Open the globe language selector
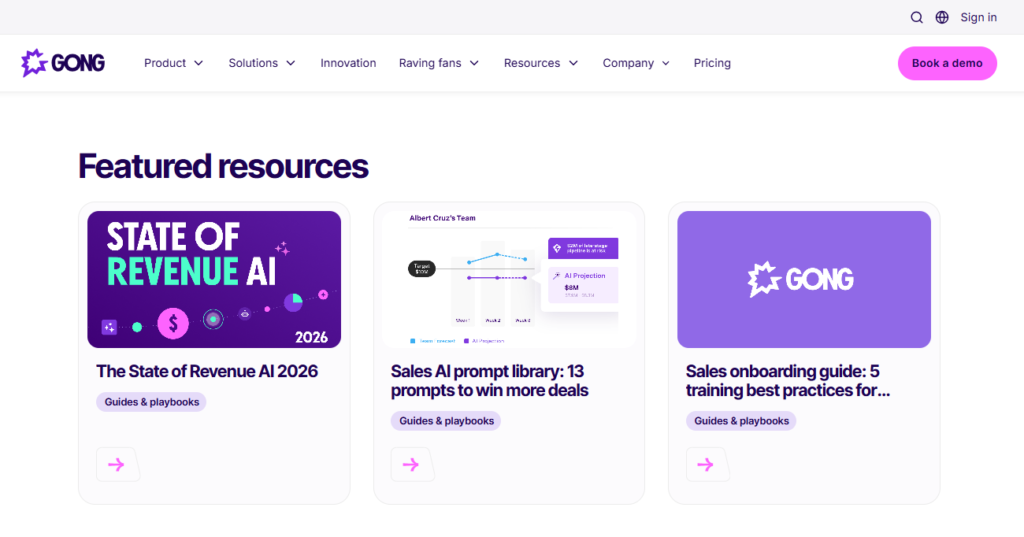This screenshot has width=1024, height=537. click(942, 17)
